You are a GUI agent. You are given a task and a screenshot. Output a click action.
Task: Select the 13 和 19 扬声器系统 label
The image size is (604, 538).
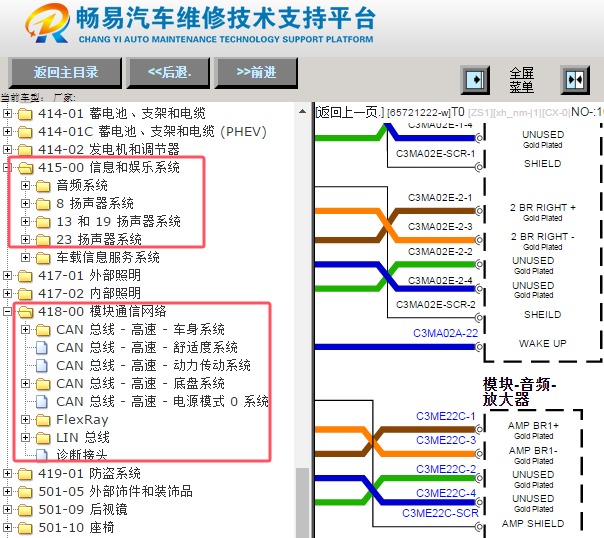[x=118, y=221]
